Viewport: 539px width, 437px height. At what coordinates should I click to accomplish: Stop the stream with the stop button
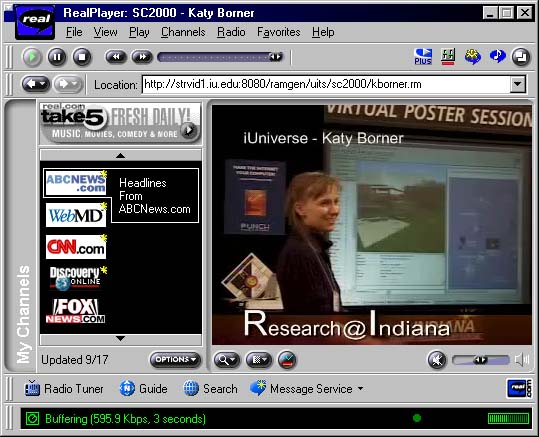point(82,57)
